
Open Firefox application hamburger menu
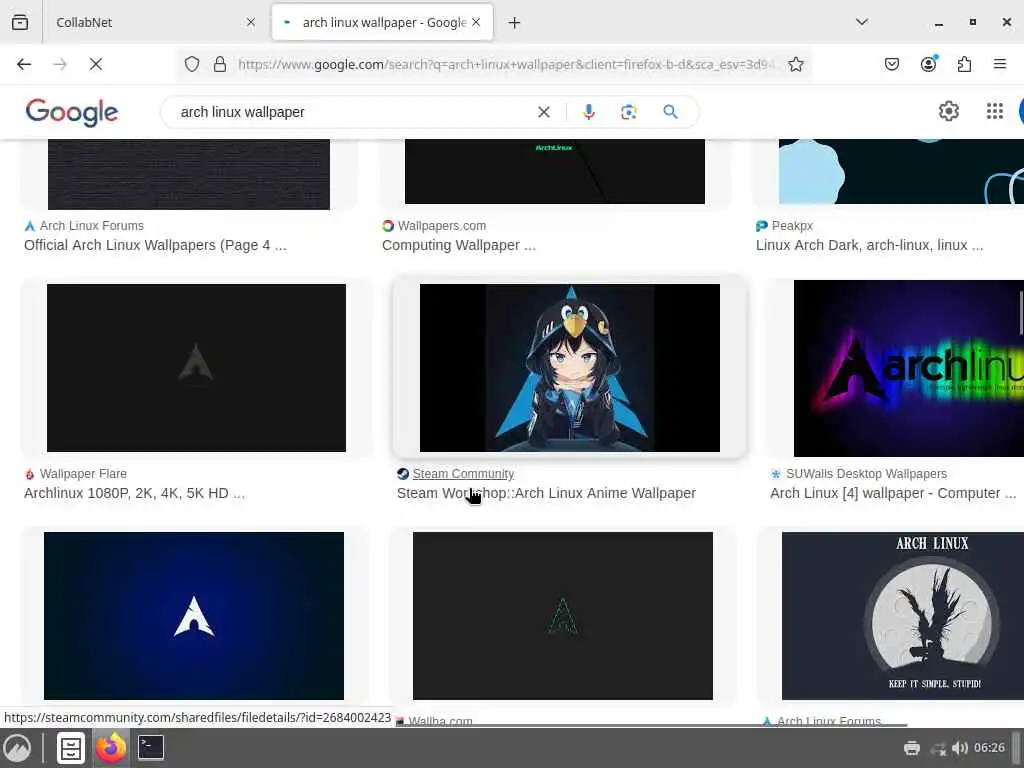click(x=999, y=64)
